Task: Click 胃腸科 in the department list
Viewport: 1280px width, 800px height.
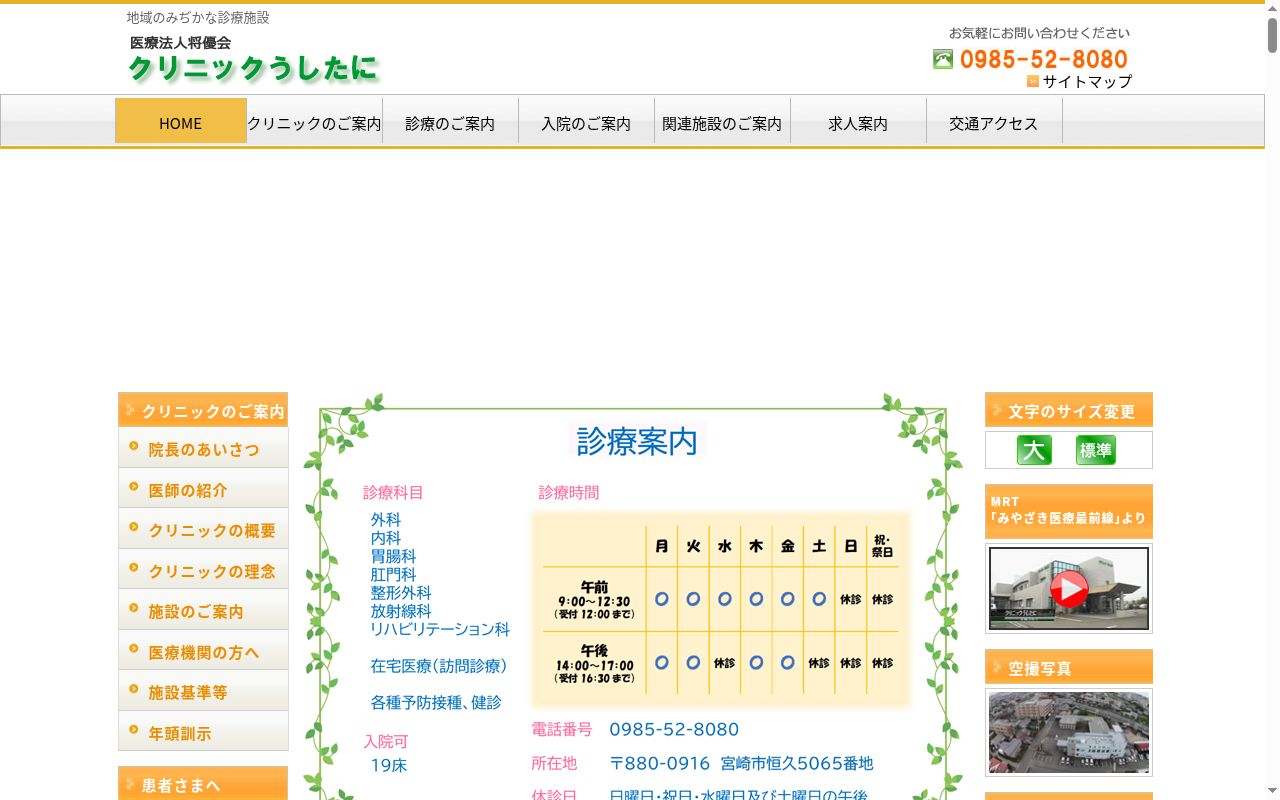Action: click(393, 556)
